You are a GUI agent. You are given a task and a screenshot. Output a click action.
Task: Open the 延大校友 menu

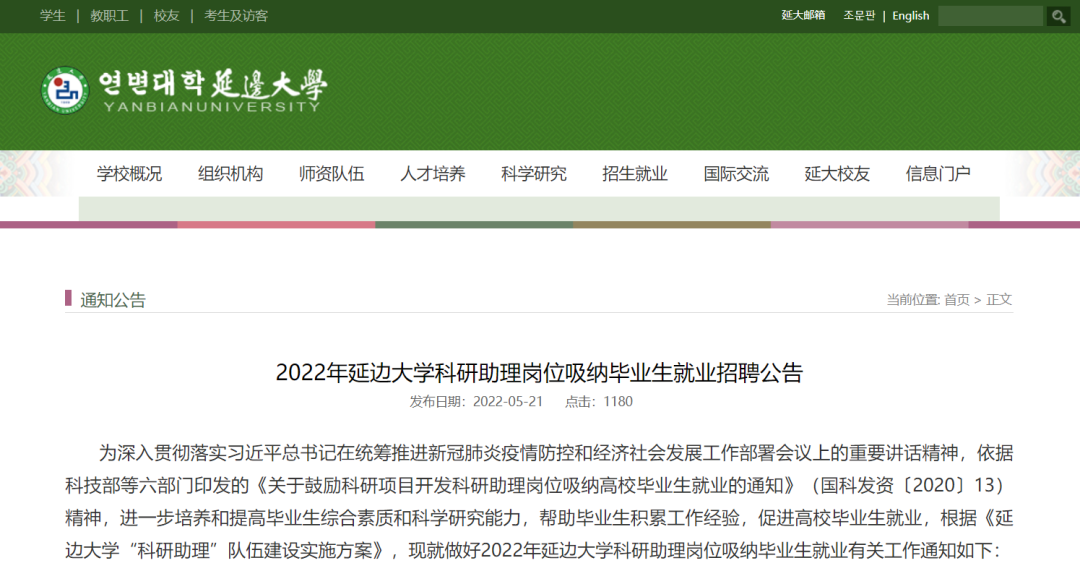pos(837,174)
